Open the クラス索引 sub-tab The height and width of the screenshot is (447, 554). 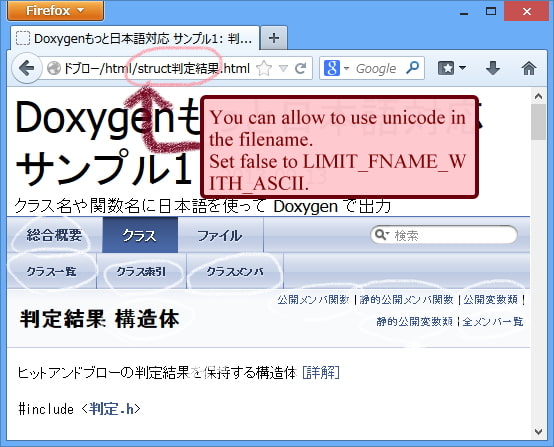141,271
